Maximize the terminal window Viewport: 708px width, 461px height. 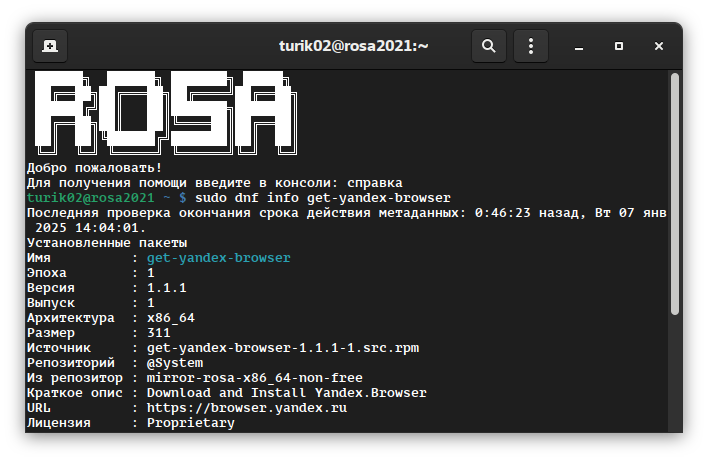pos(619,46)
